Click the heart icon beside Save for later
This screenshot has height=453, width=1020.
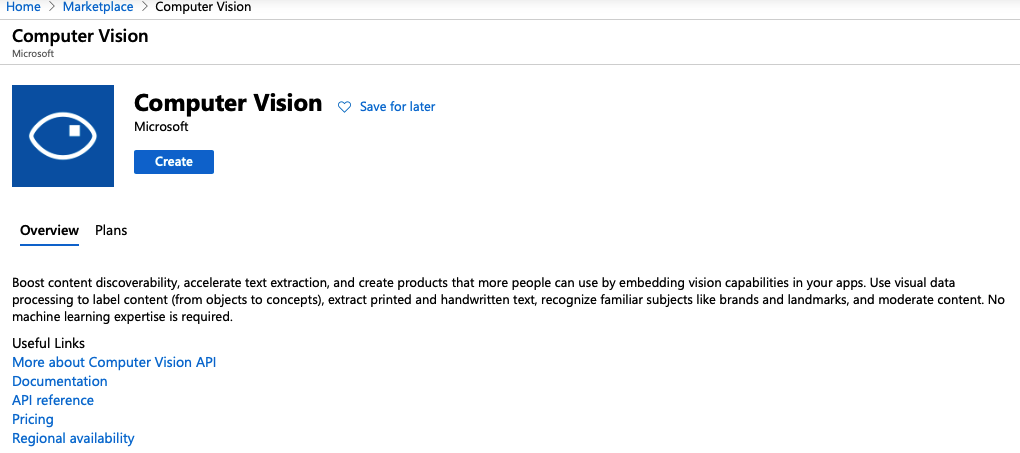click(x=345, y=107)
